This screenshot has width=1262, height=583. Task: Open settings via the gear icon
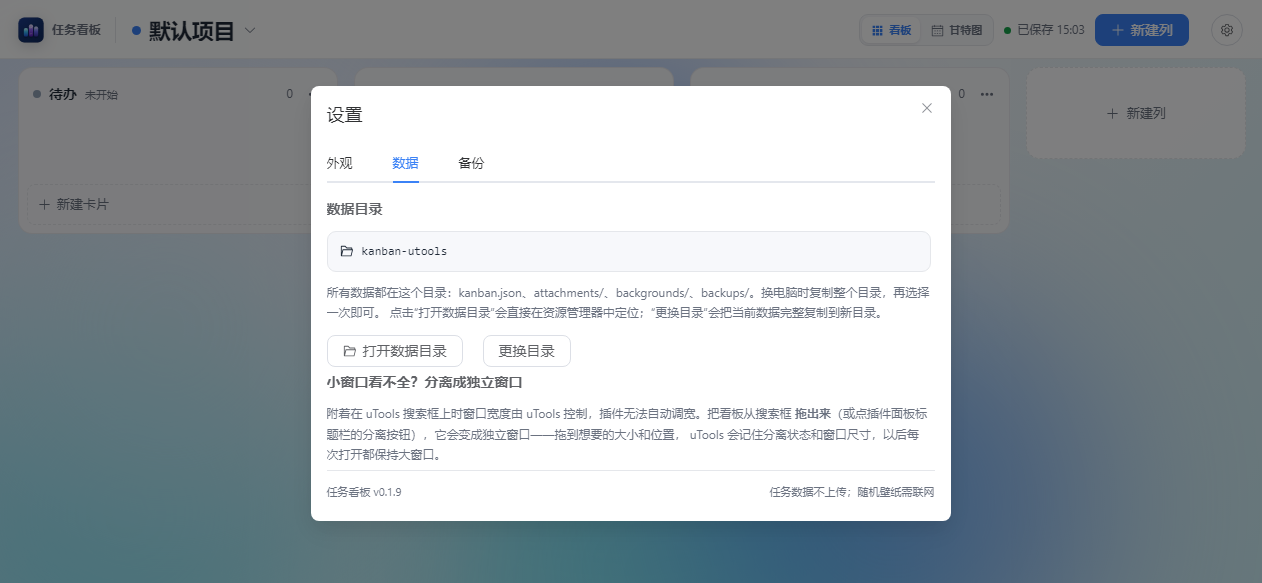tap(1227, 30)
